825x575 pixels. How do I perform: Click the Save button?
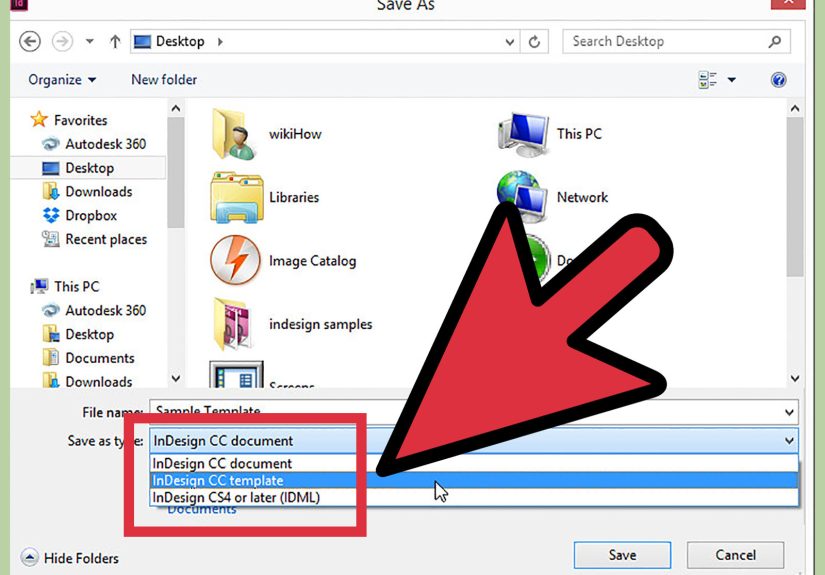tap(622, 555)
